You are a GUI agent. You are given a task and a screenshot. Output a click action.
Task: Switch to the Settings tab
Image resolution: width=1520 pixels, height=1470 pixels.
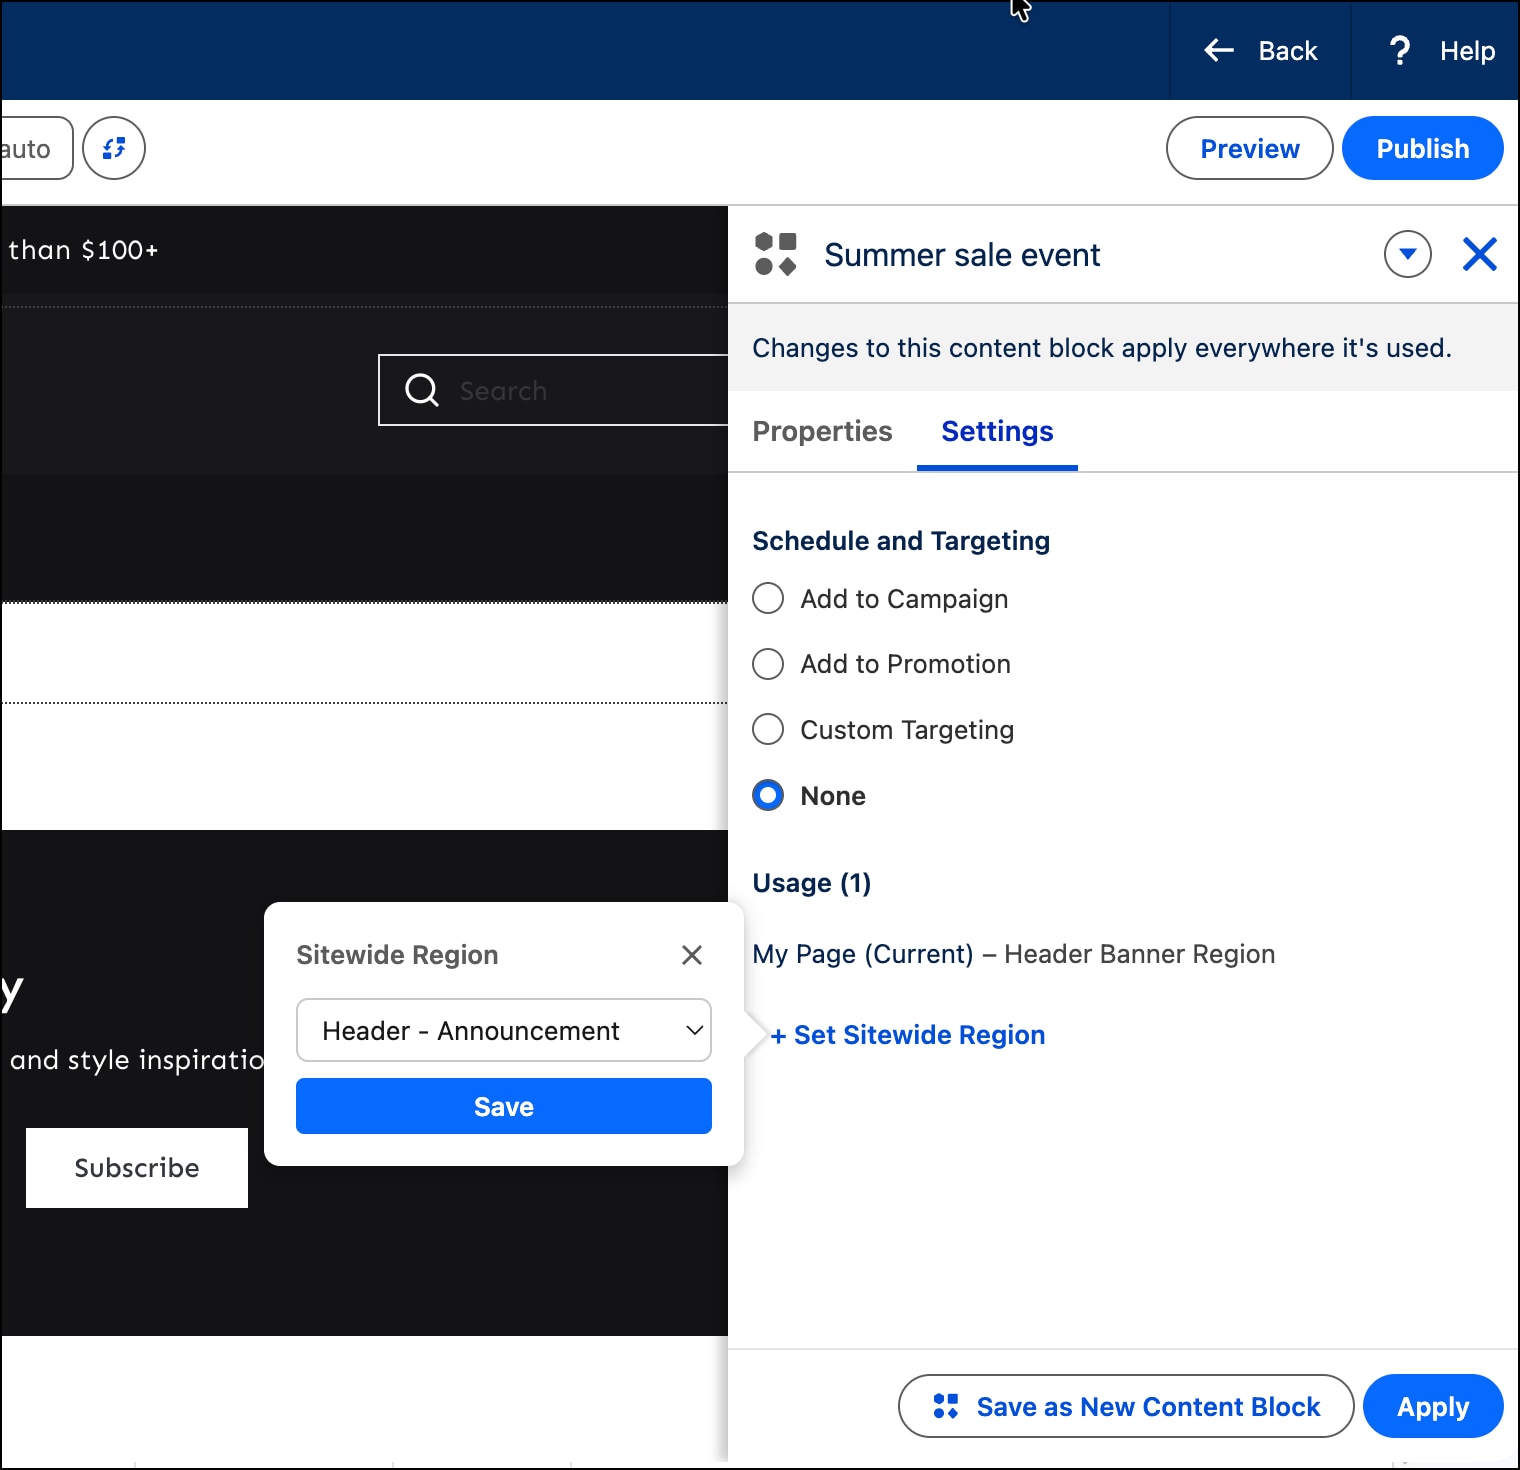tap(997, 431)
